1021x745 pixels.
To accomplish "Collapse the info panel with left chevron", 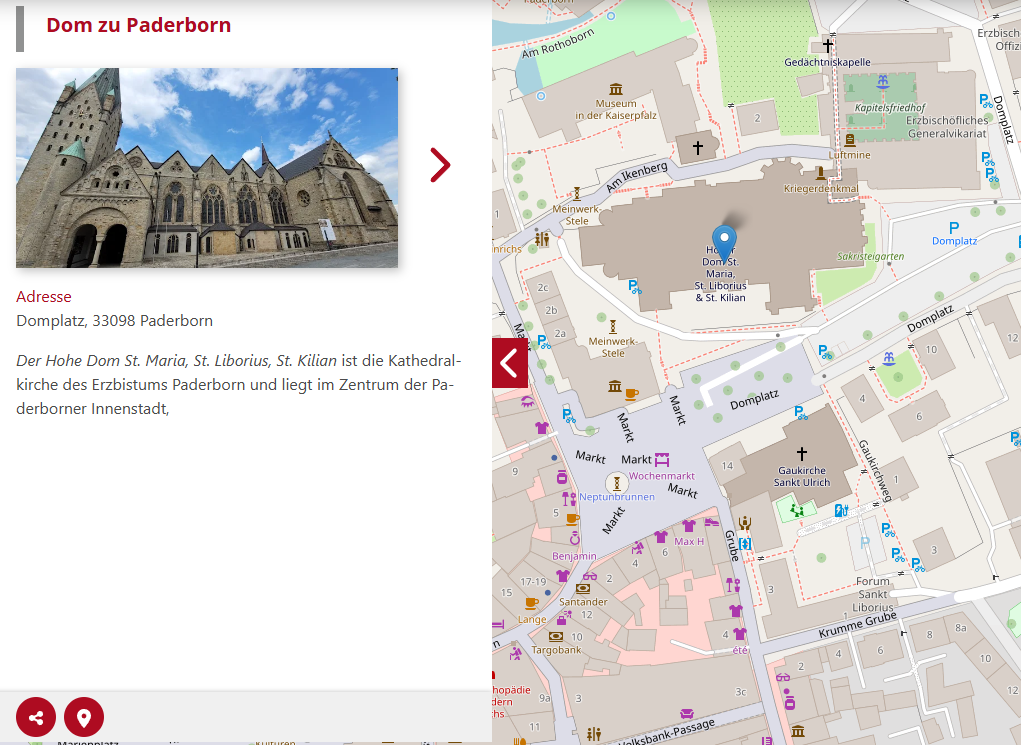I will pos(509,362).
